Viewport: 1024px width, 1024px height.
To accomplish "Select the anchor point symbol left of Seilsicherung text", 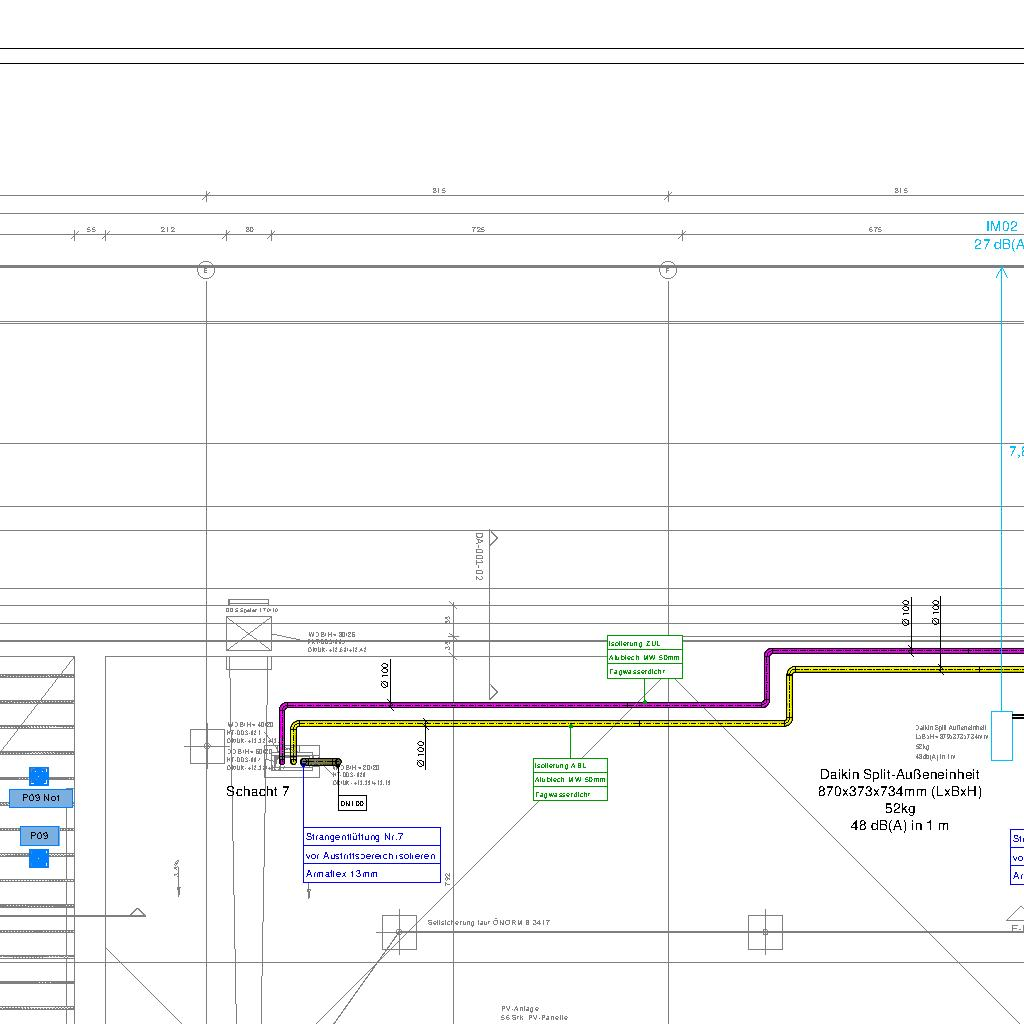I will pos(399,932).
